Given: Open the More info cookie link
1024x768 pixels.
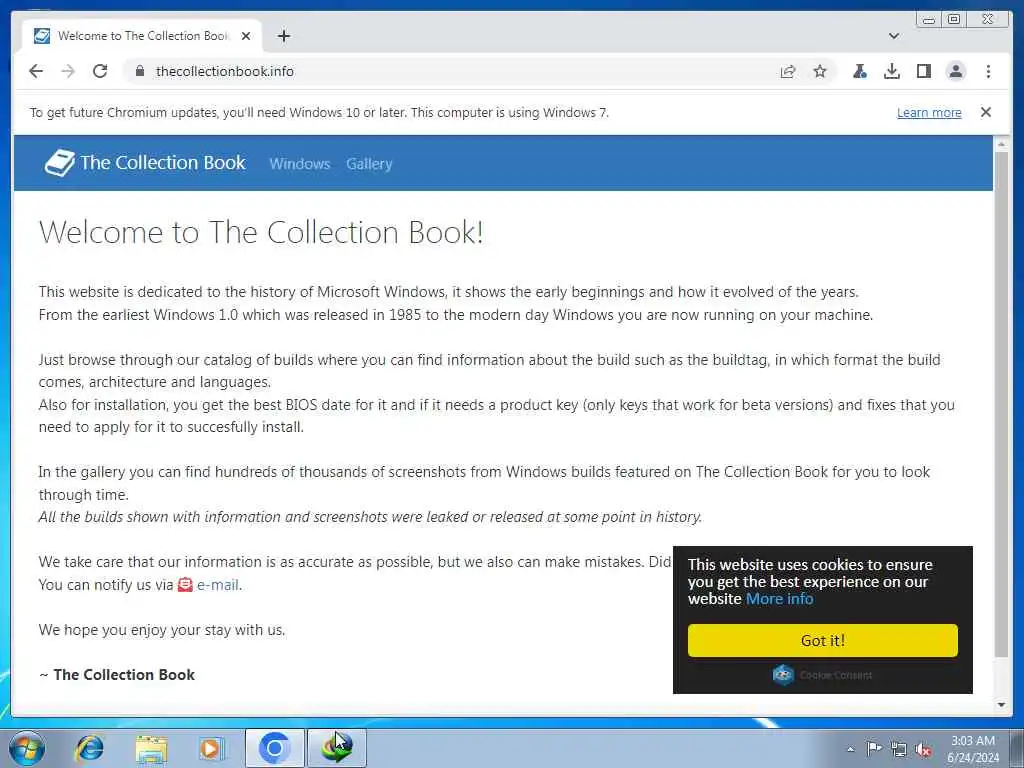Looking at the screenshot, I should coord(779,599).
